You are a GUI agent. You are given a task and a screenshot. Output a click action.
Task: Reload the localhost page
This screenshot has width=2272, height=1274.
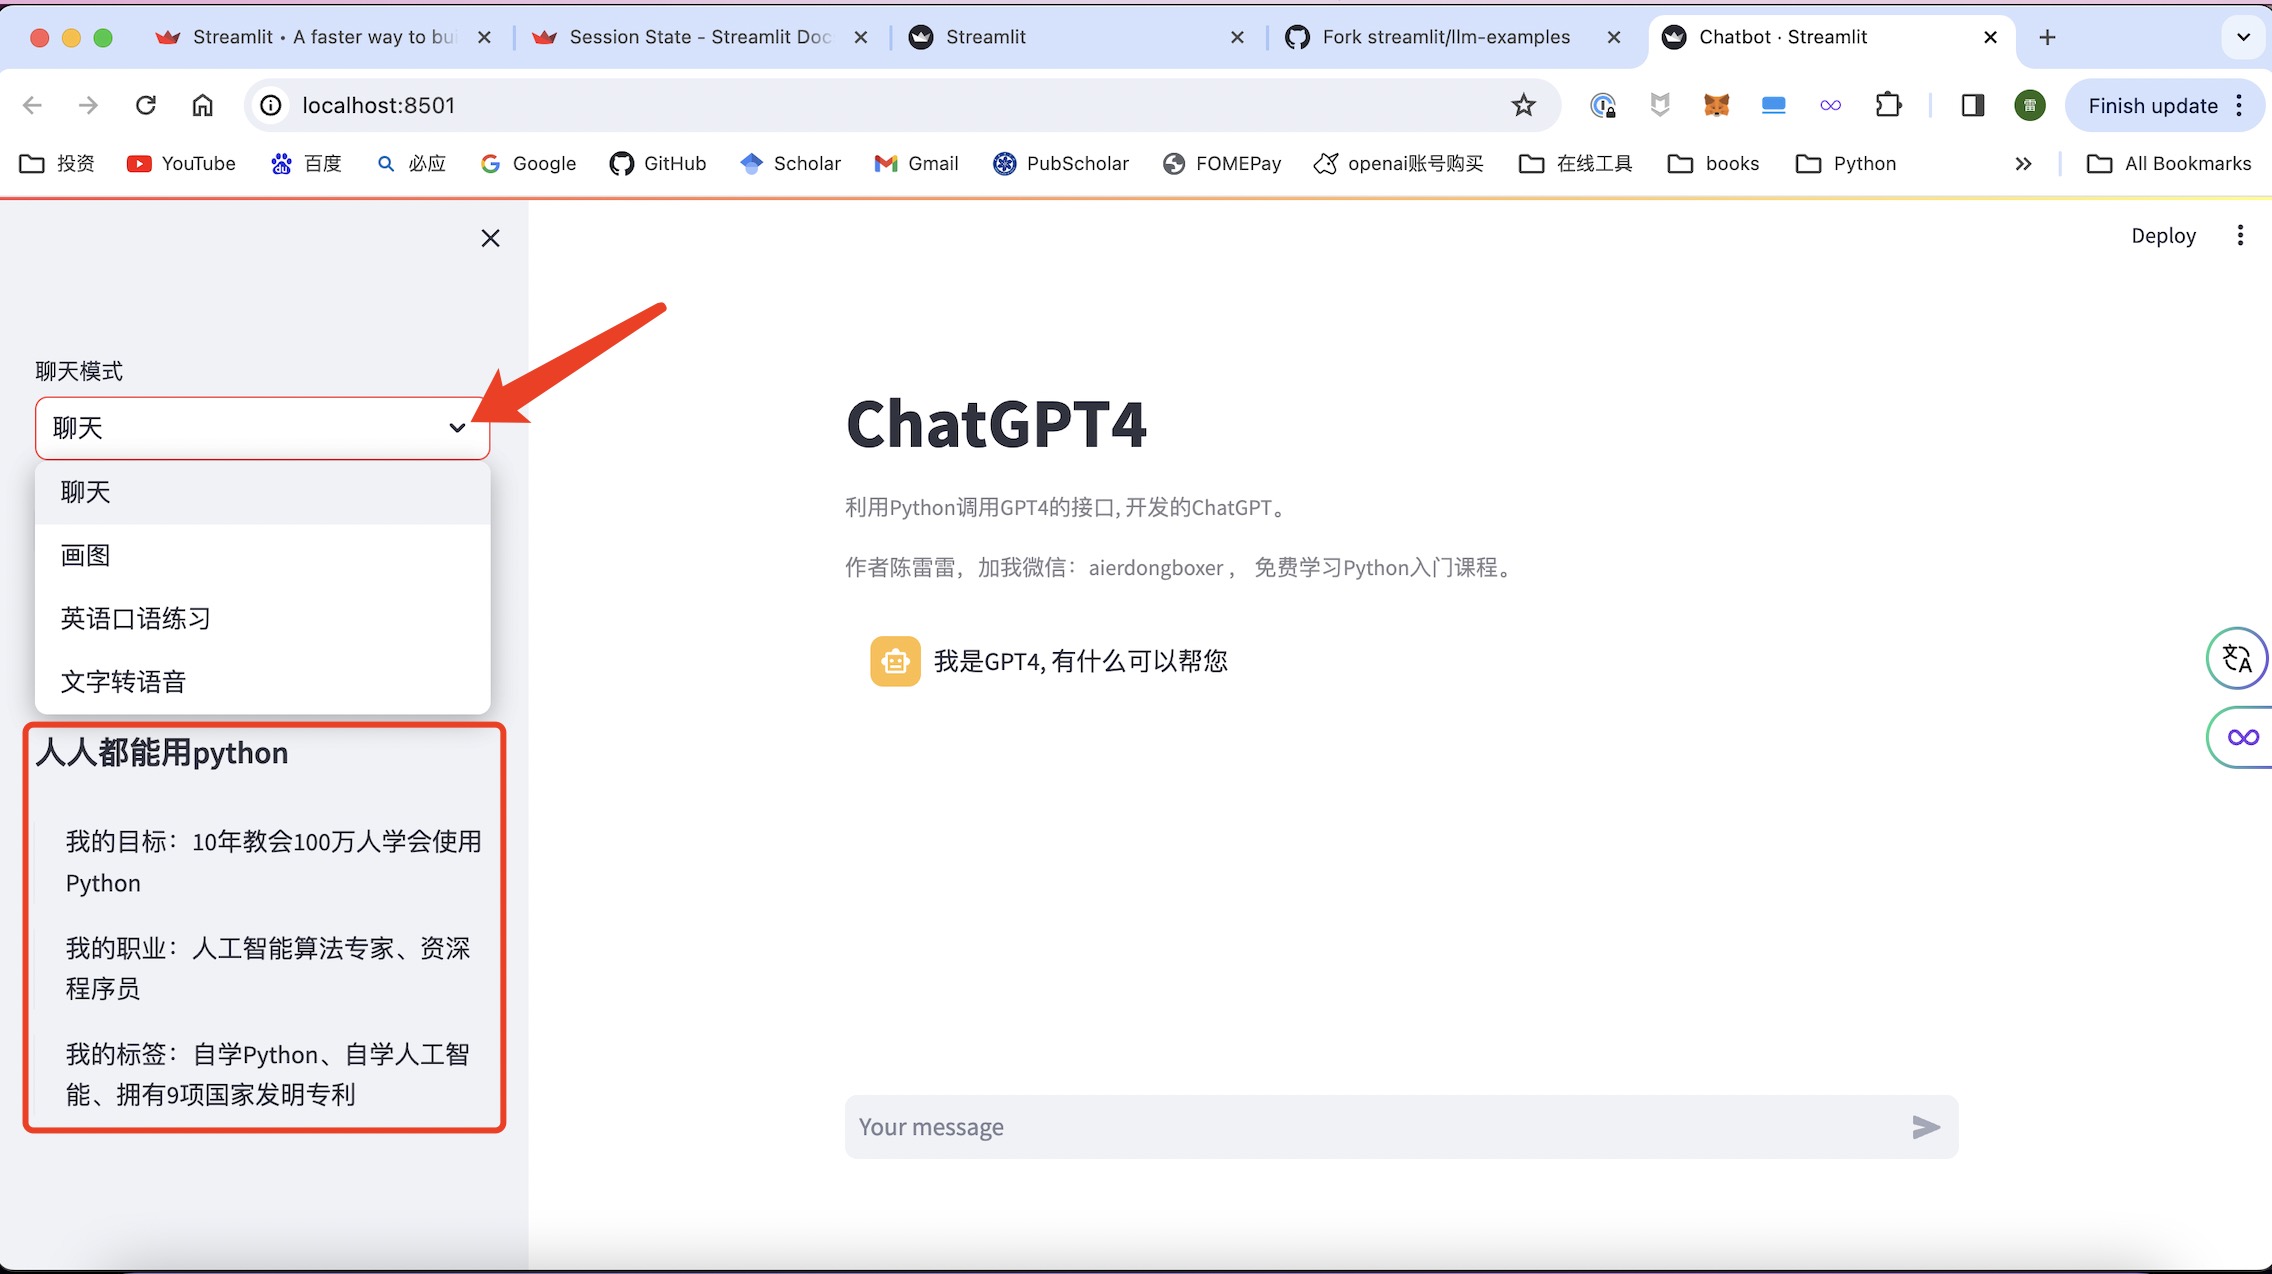click(x=146, y=105)
